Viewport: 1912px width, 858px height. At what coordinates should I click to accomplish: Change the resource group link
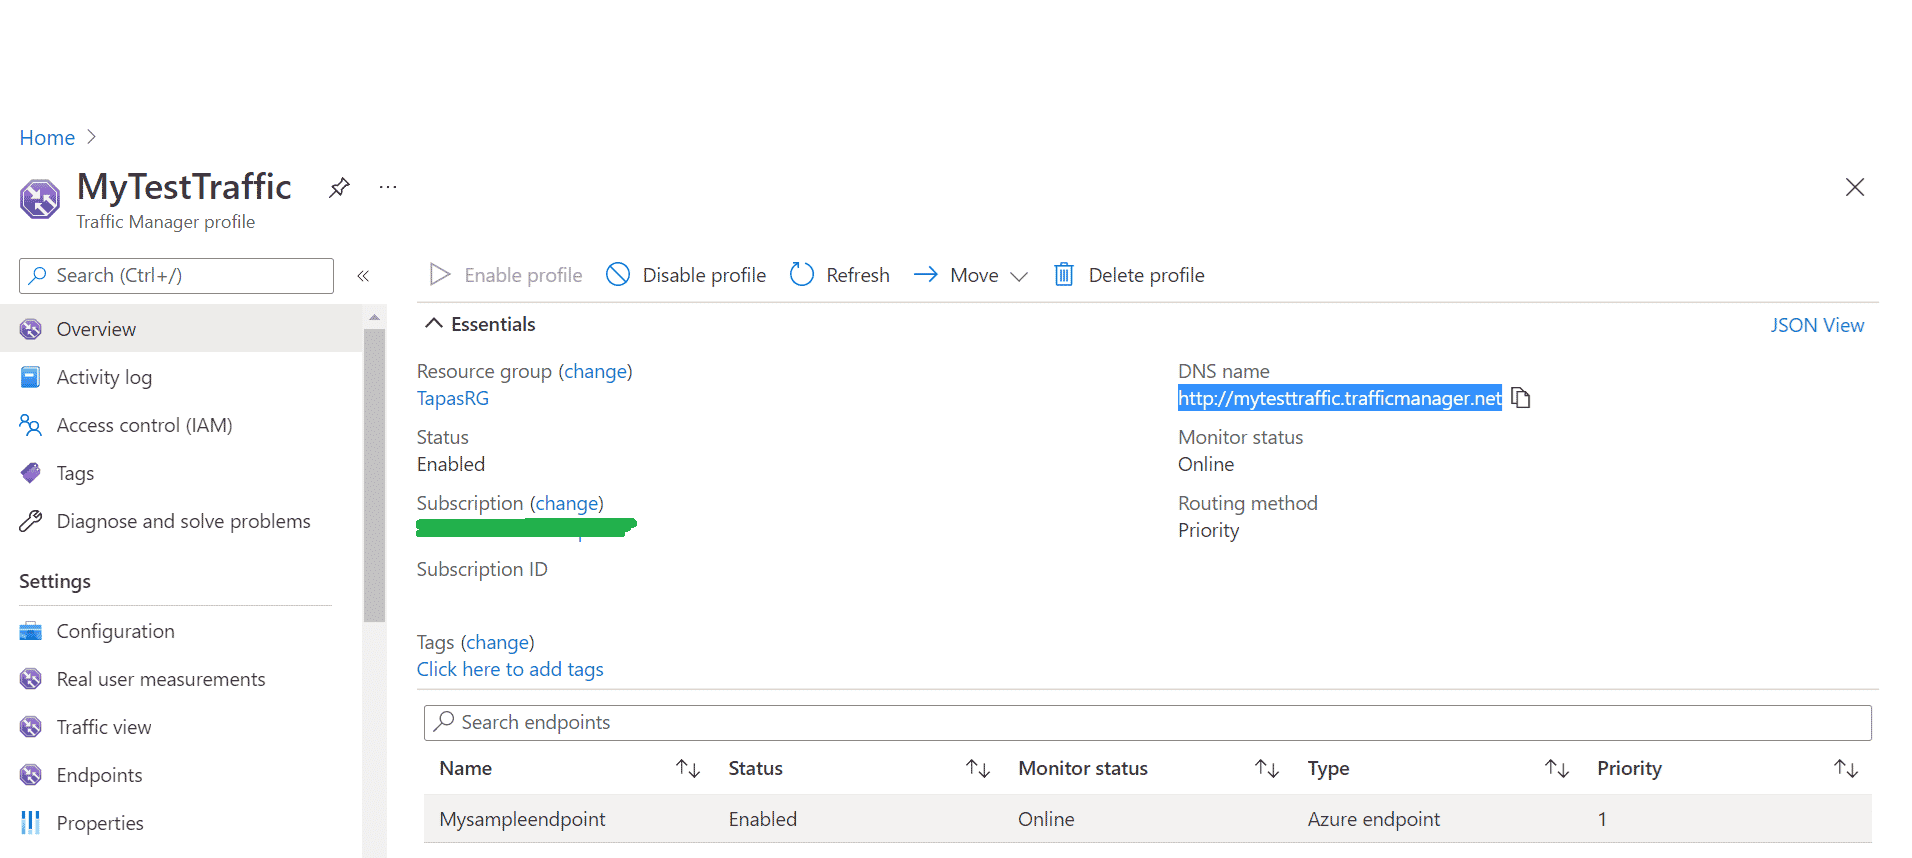(x=595, y=371)
